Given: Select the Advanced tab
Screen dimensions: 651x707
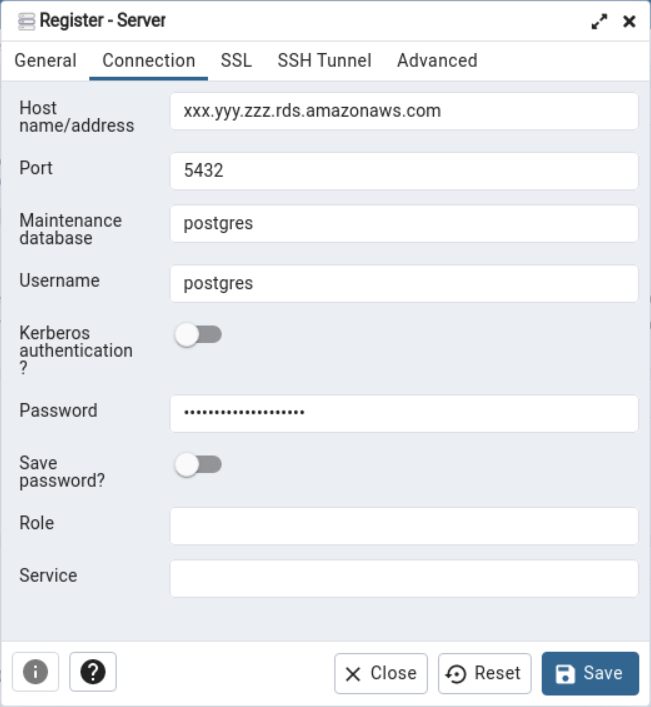Looking at the screenshot, I should [x=437, y=61].
